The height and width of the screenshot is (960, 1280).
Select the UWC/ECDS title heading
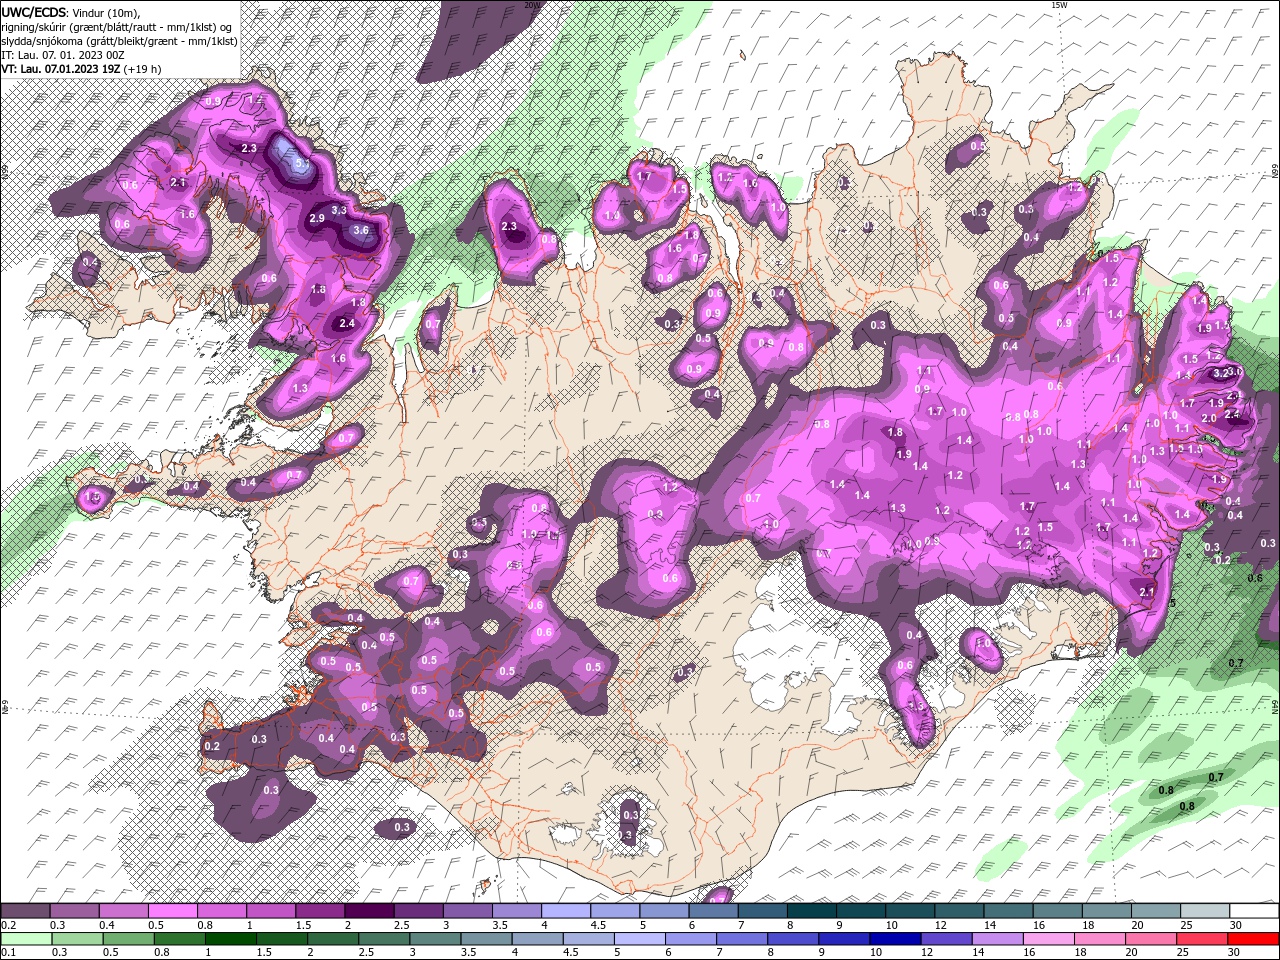33,11
